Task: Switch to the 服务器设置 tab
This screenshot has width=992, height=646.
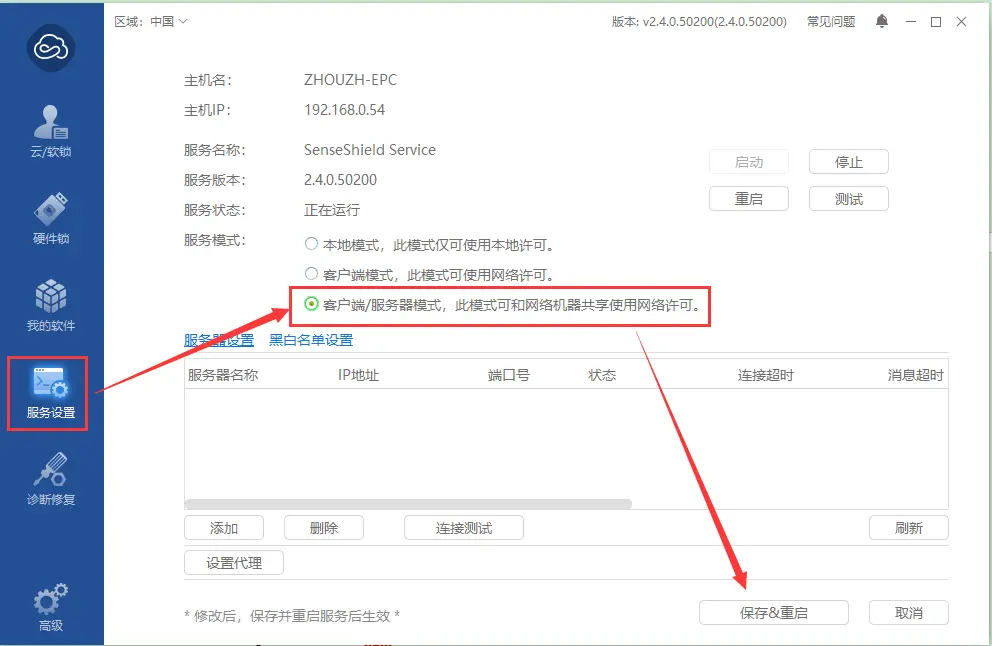Action: point(219,340)
